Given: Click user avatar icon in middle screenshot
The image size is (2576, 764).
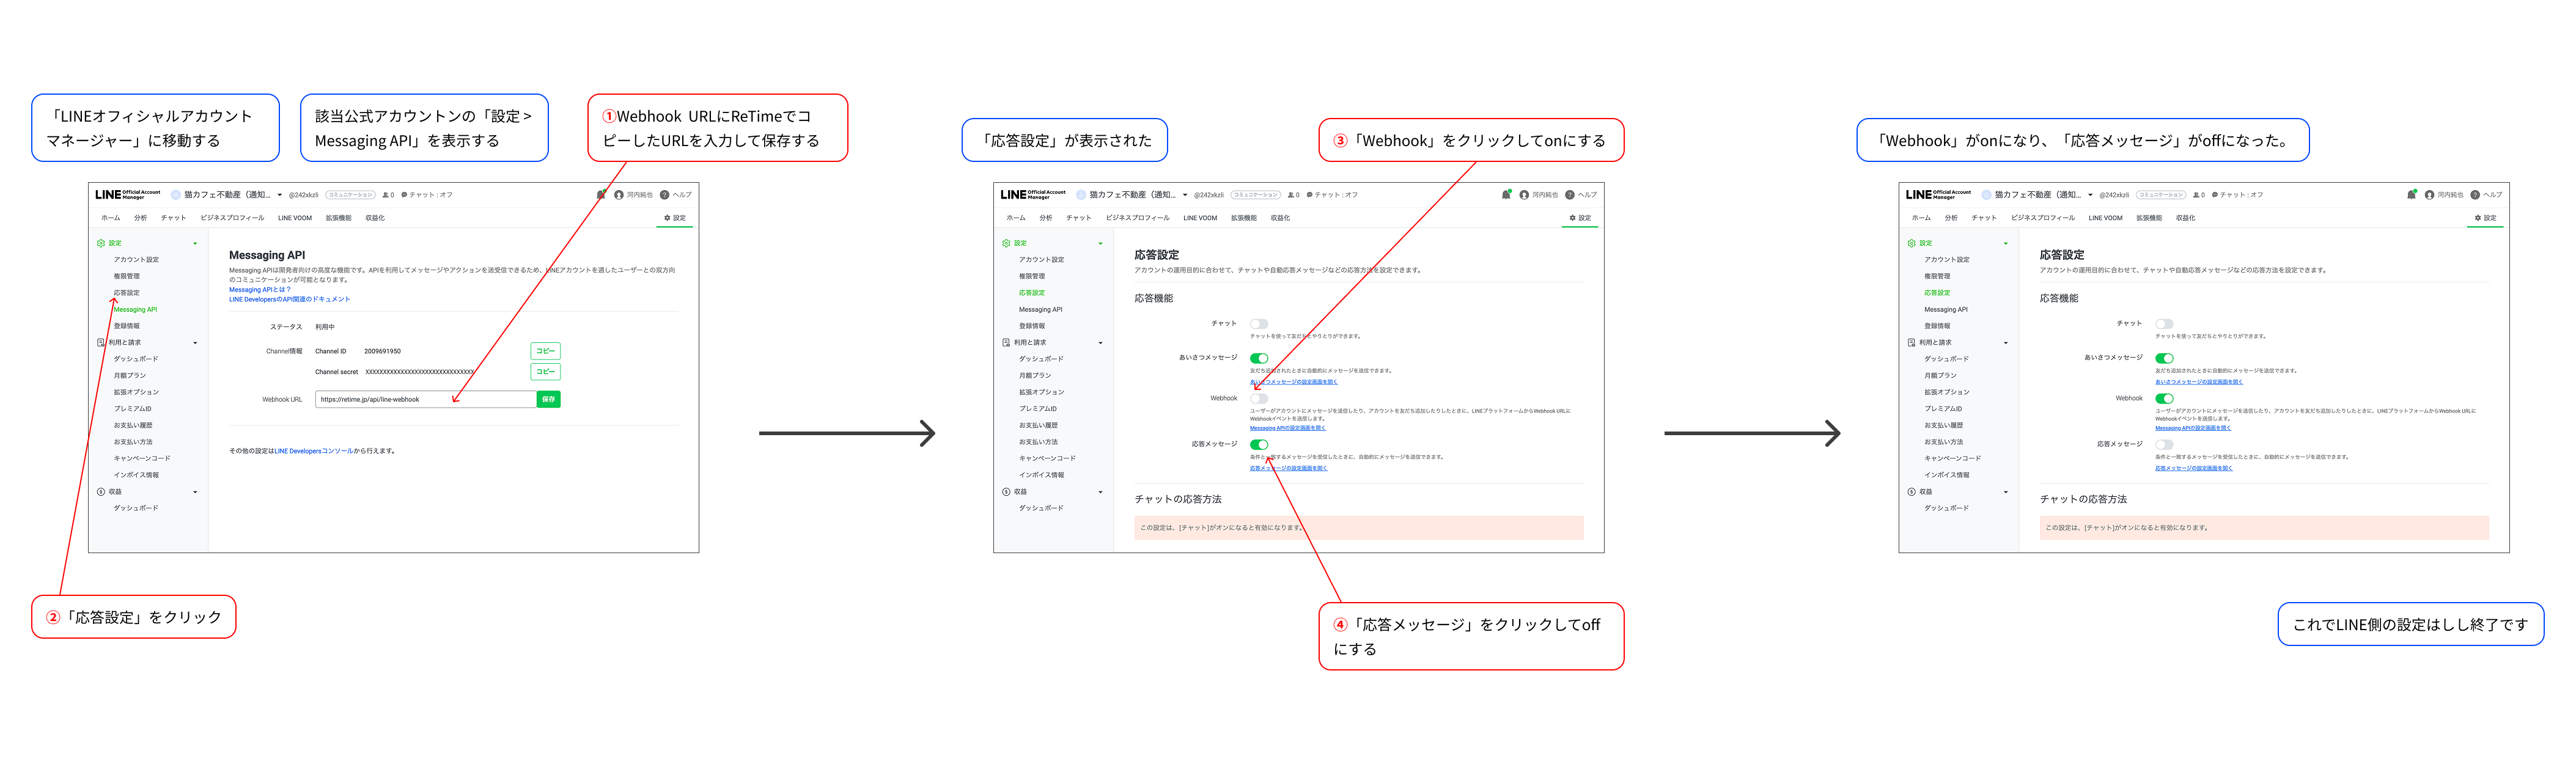Looking at the screenshot, I should pyautogui.click(x=1524, y=195).
